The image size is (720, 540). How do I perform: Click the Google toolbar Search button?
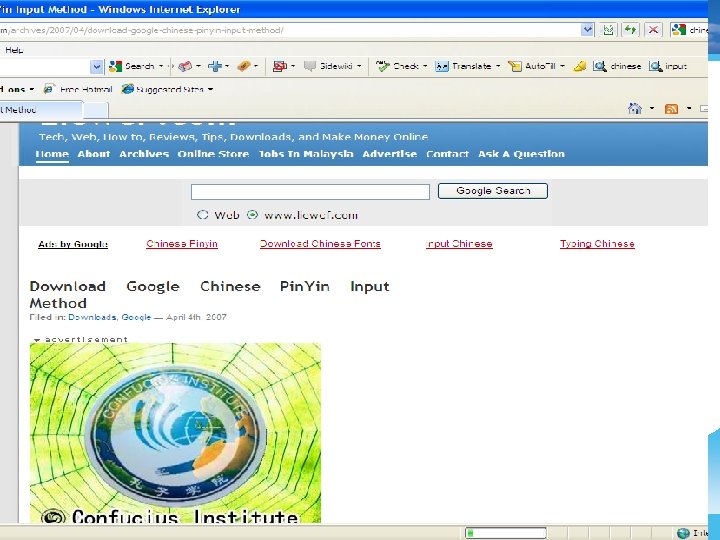click(131, 67)
